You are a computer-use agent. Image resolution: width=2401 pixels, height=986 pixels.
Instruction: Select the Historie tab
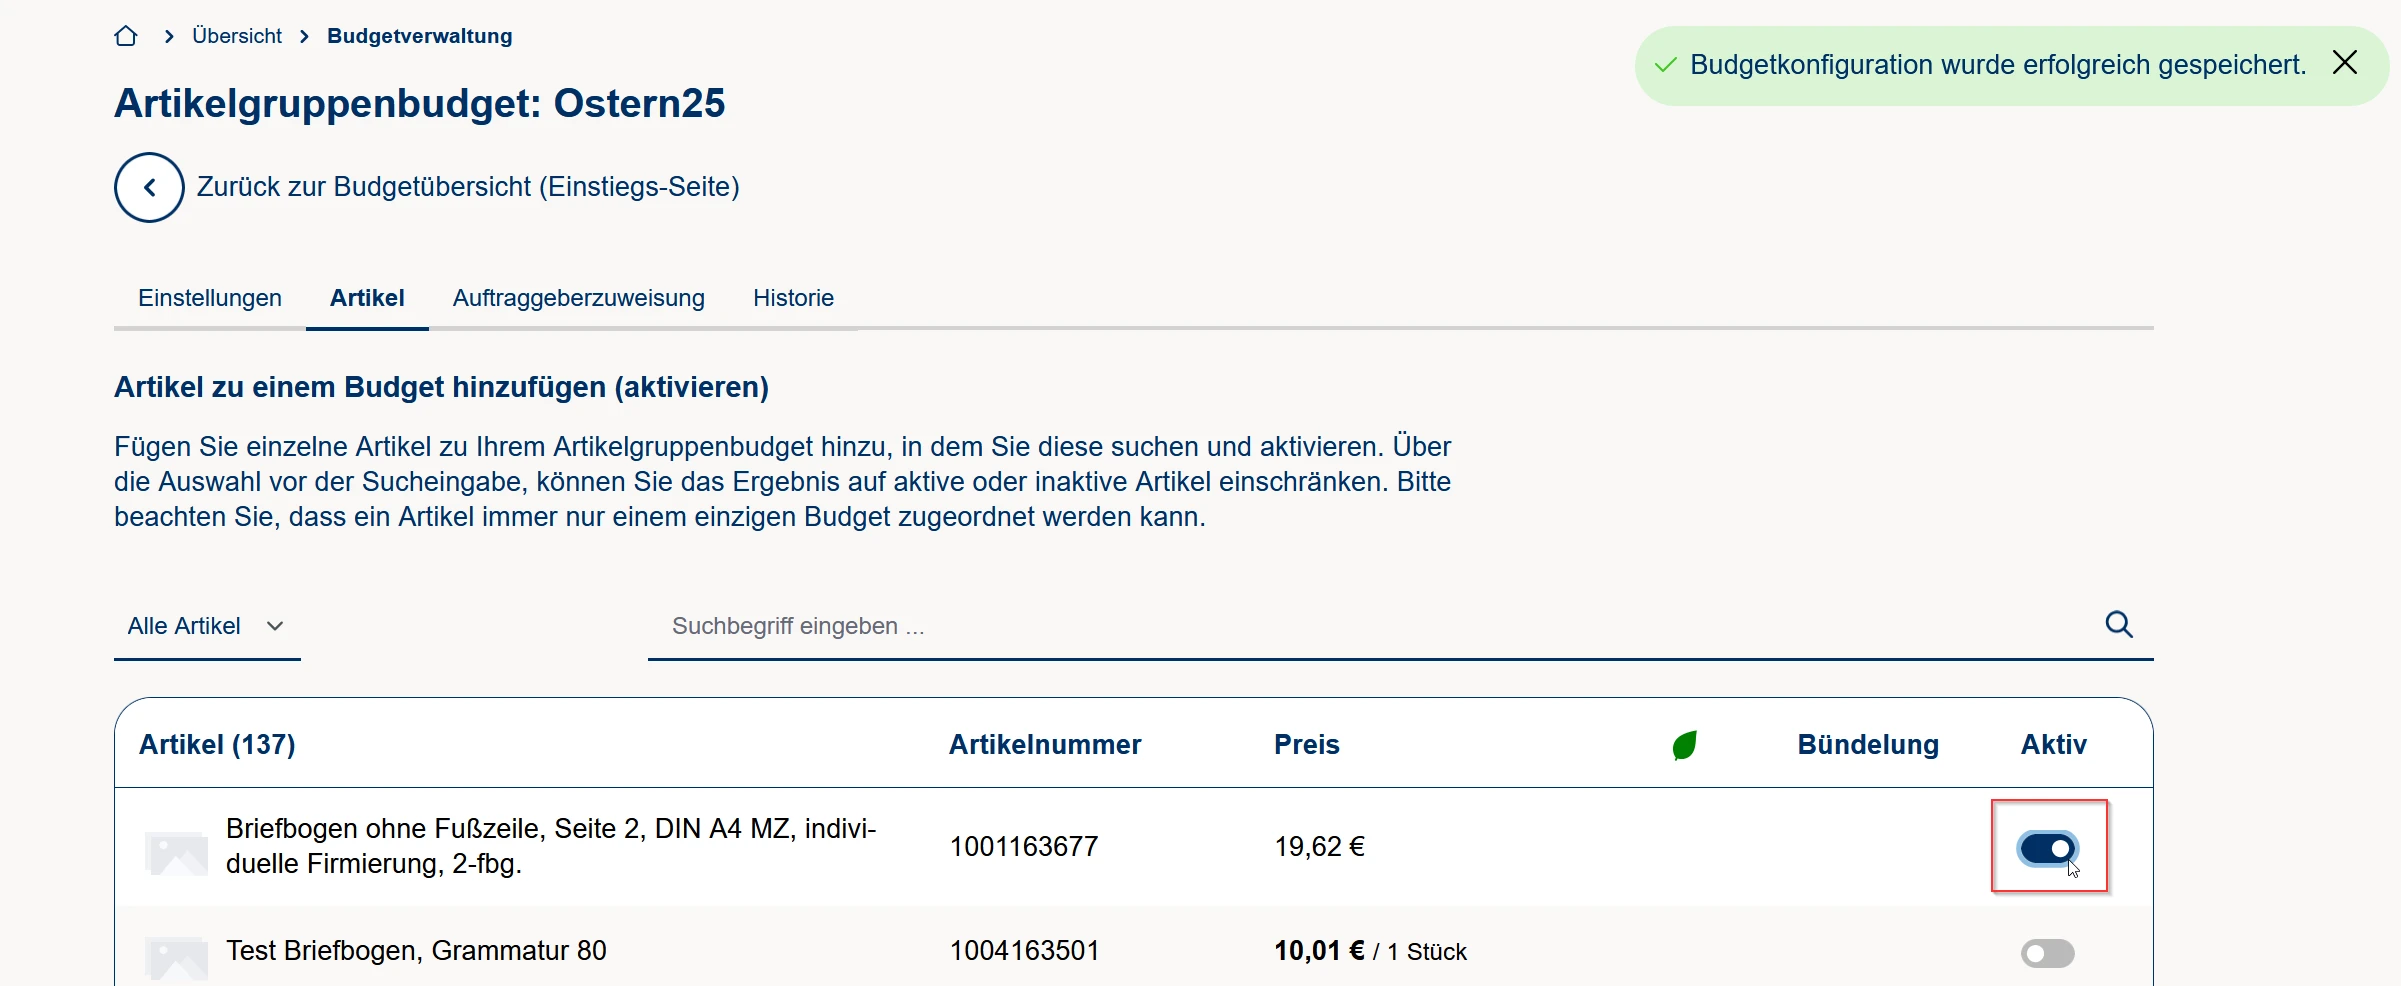click(793, 298)
